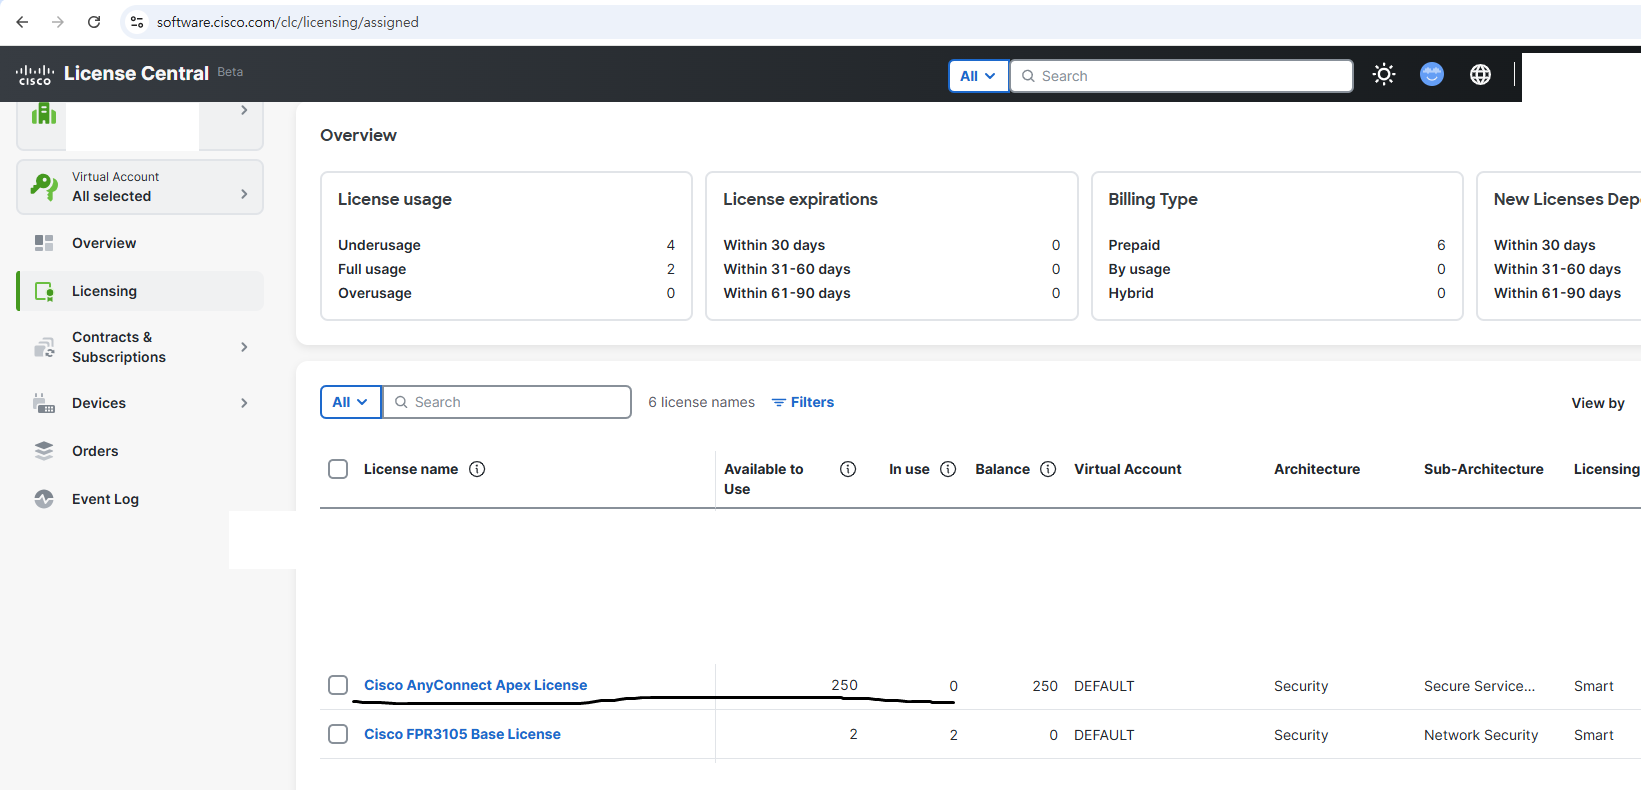
Task: Click the browser back arrow
Action: coord(22,22)
